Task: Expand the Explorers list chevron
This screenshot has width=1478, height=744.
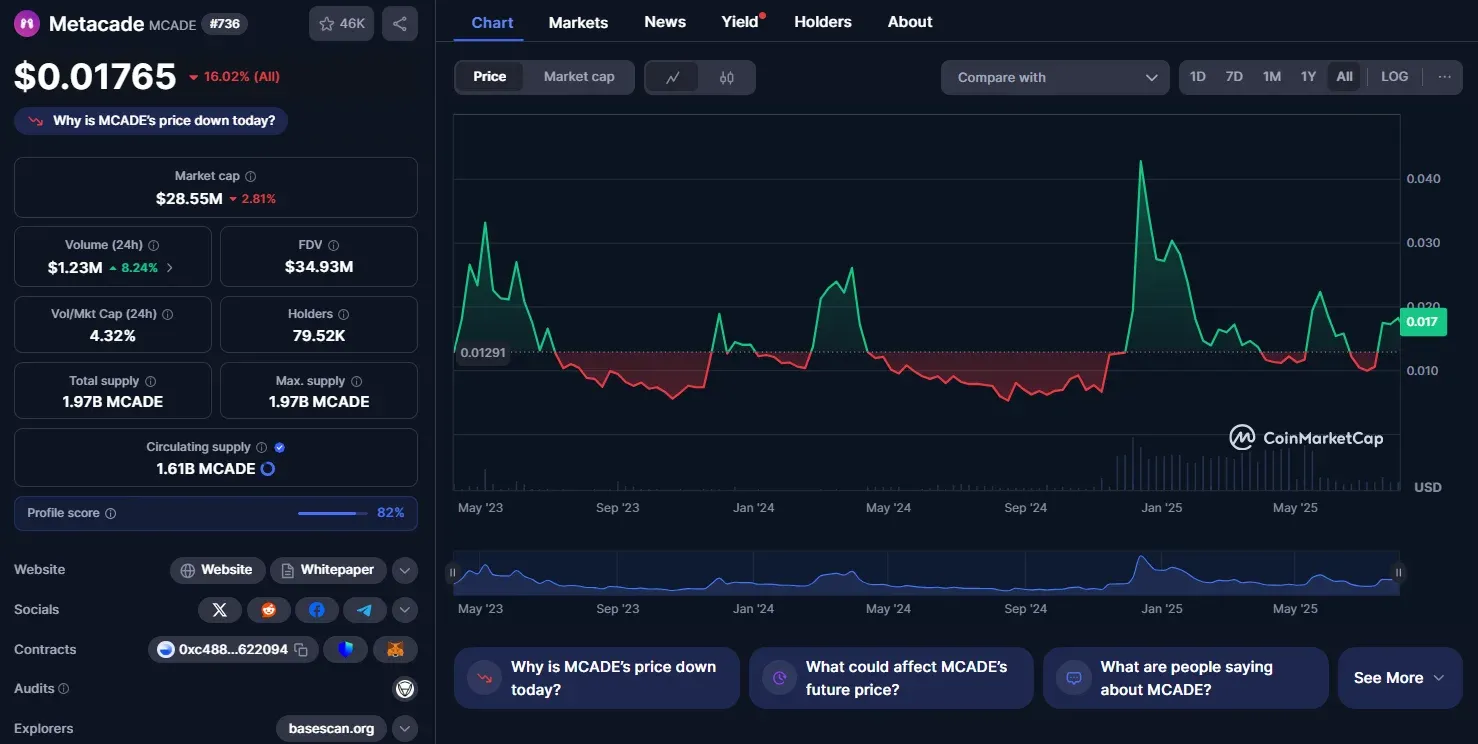Action: pos(404,729)
